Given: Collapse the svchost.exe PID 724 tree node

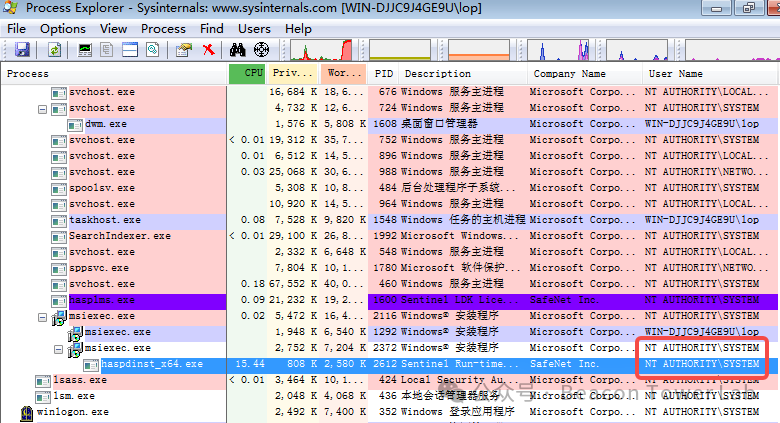Looking at the screenshot, I should pyautogui.click(x=43, y=108).
